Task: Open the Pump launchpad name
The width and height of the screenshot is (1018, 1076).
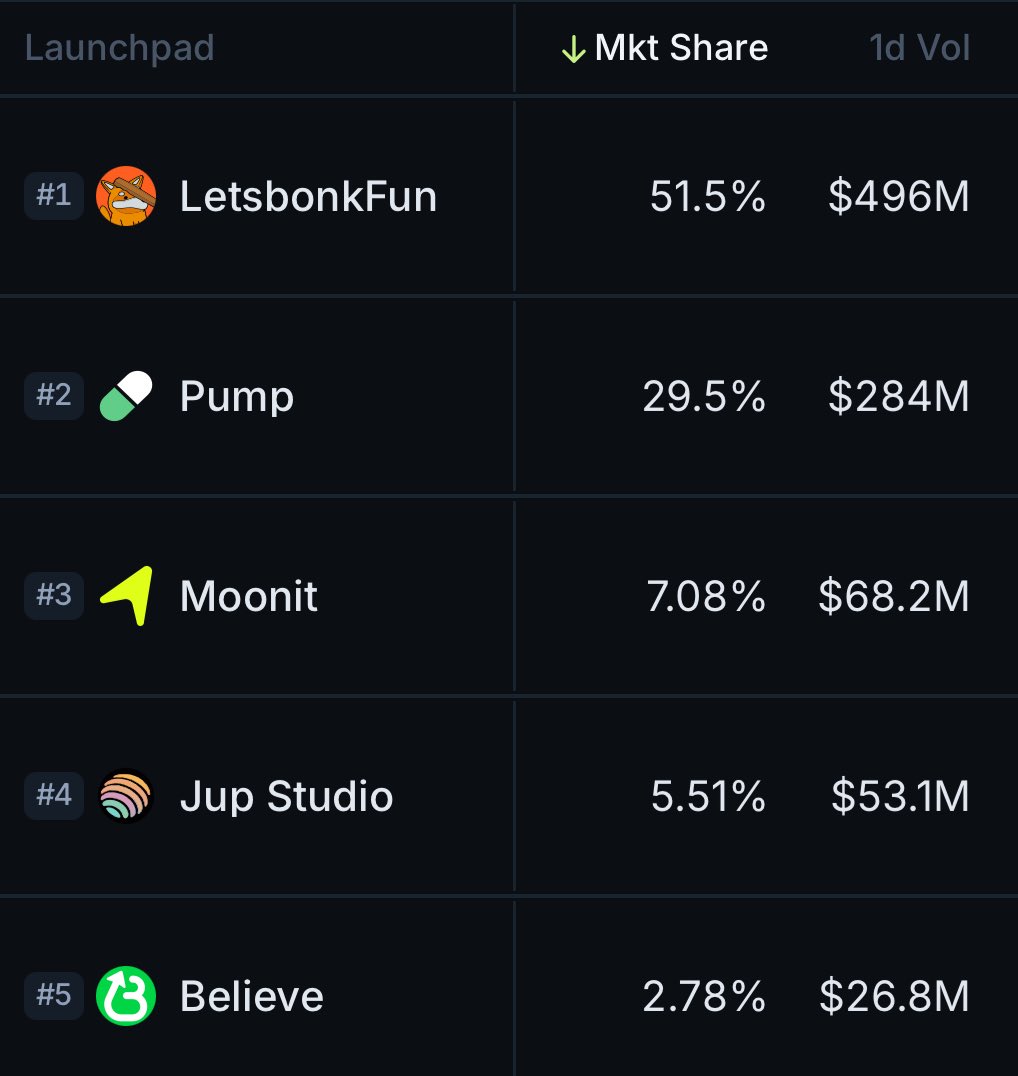Action: (237, 397)
